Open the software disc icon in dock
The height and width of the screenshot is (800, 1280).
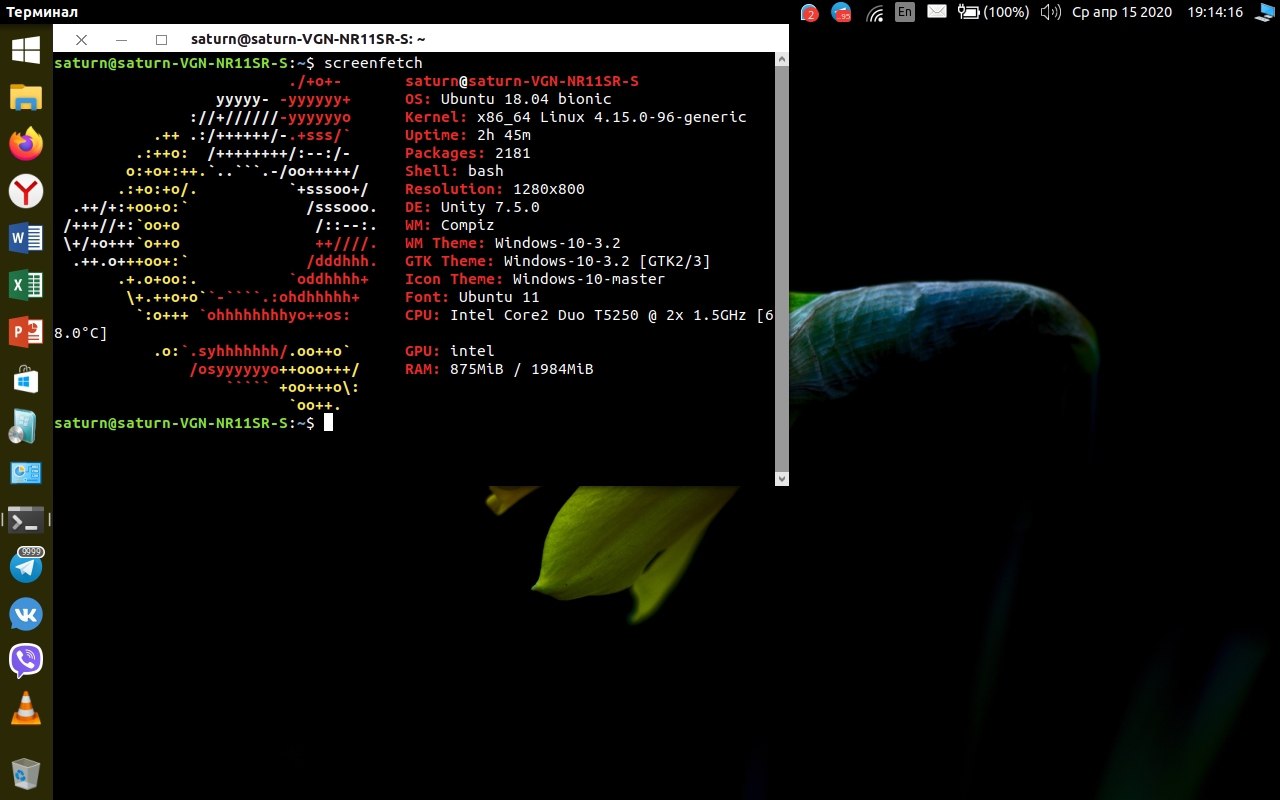point(24,427)
